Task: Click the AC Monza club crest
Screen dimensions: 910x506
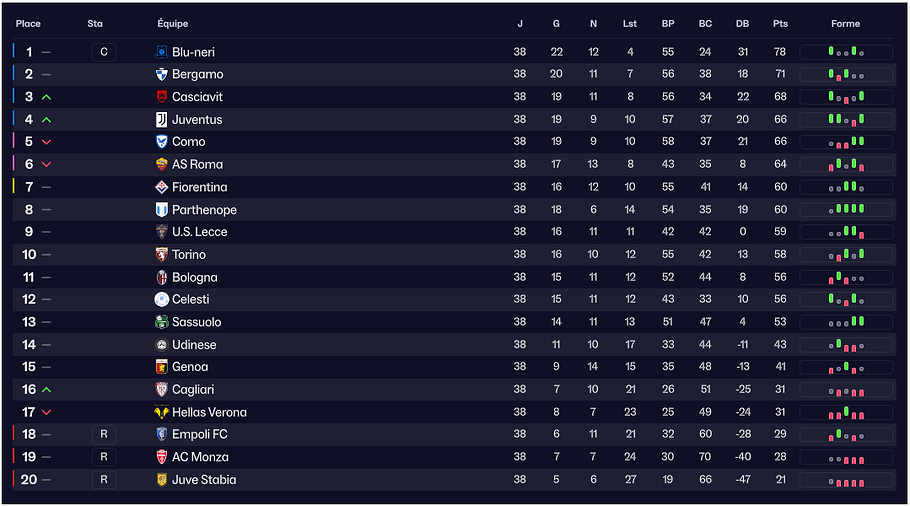Action: pos(162,457)
